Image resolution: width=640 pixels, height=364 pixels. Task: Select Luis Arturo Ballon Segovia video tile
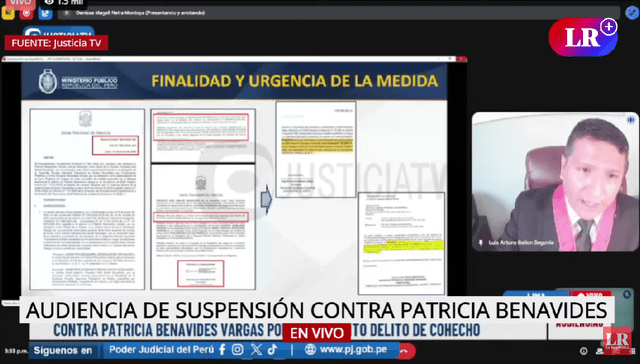click(555, 182)
